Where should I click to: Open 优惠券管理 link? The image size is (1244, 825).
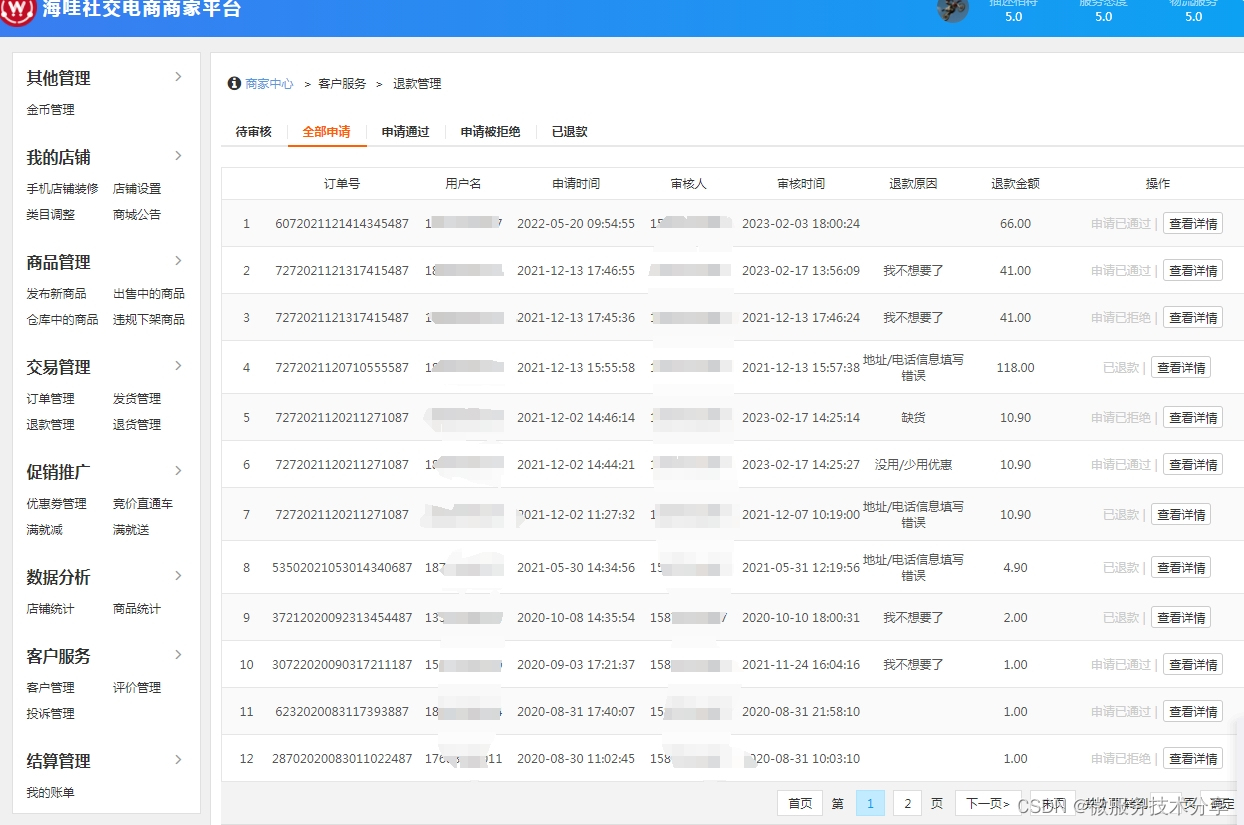coord(57,504)
